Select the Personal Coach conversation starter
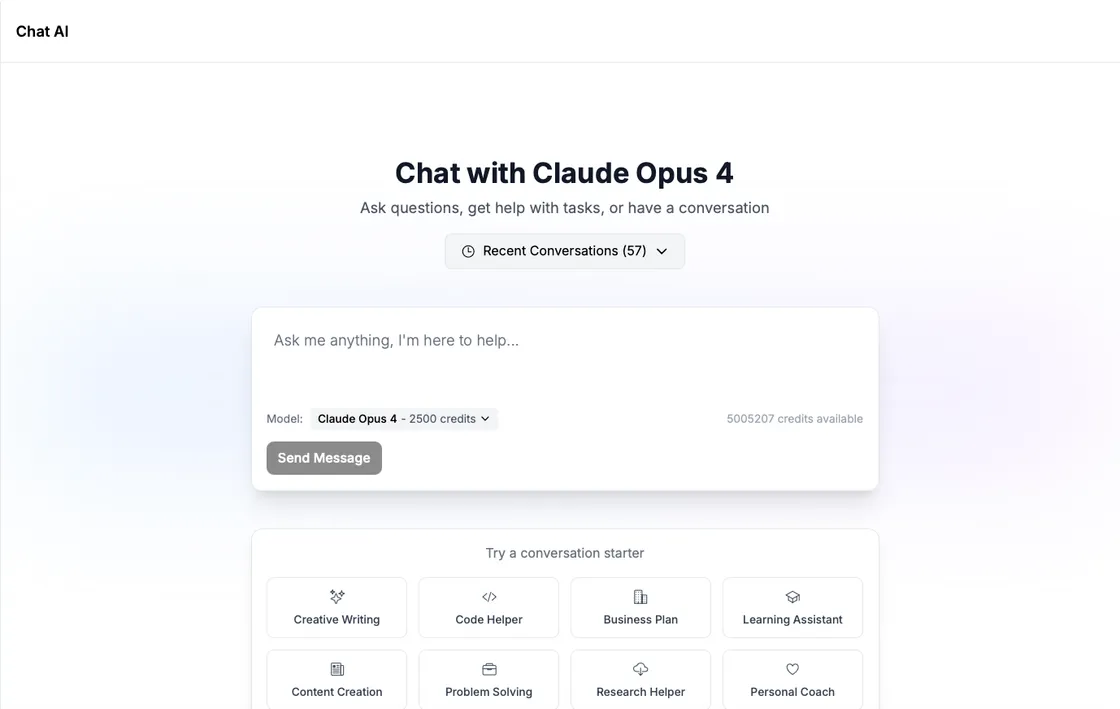The width and height of the screenshot is (1120, 709). tap(792, 679)
